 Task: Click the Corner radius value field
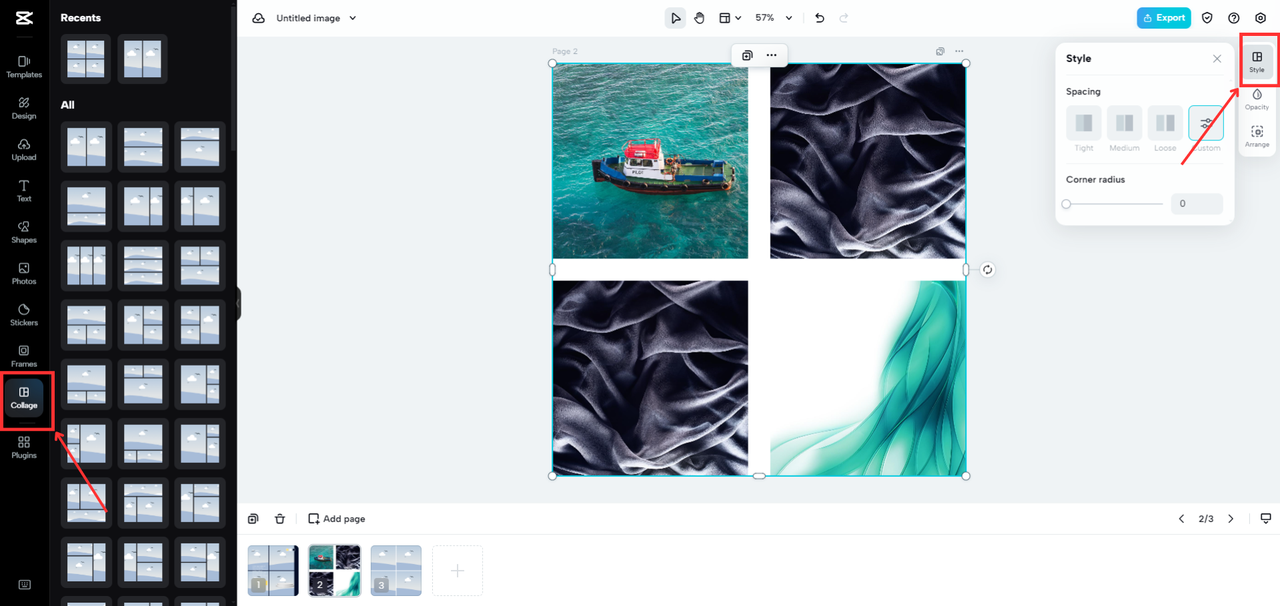[x=1196, y=204]
